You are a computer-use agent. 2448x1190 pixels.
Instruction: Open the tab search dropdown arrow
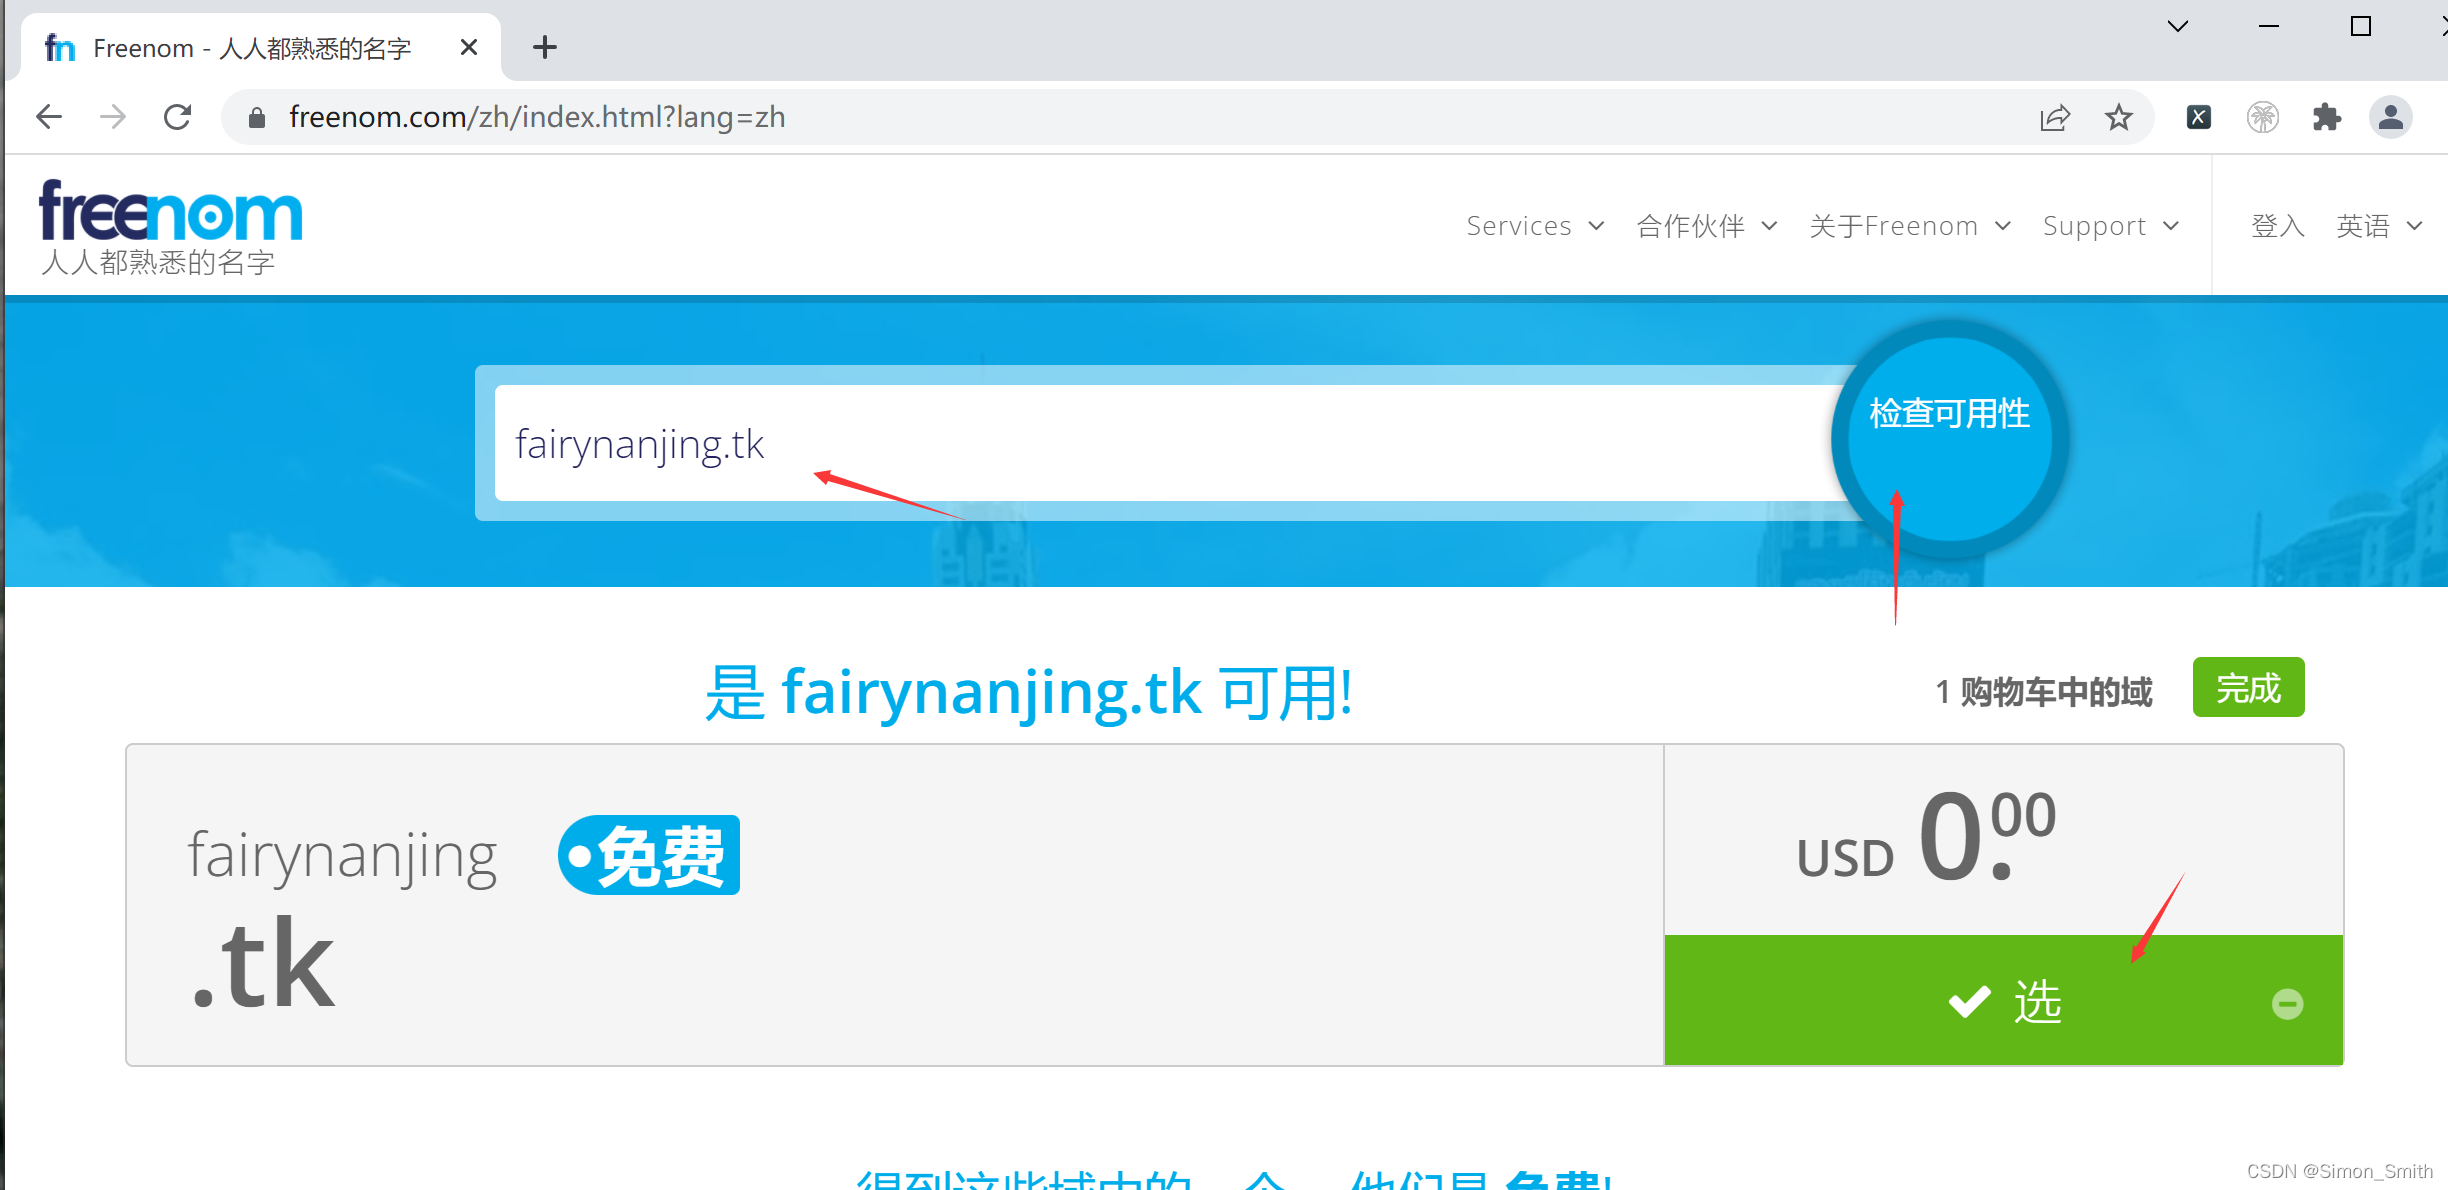click(2177, 26)
